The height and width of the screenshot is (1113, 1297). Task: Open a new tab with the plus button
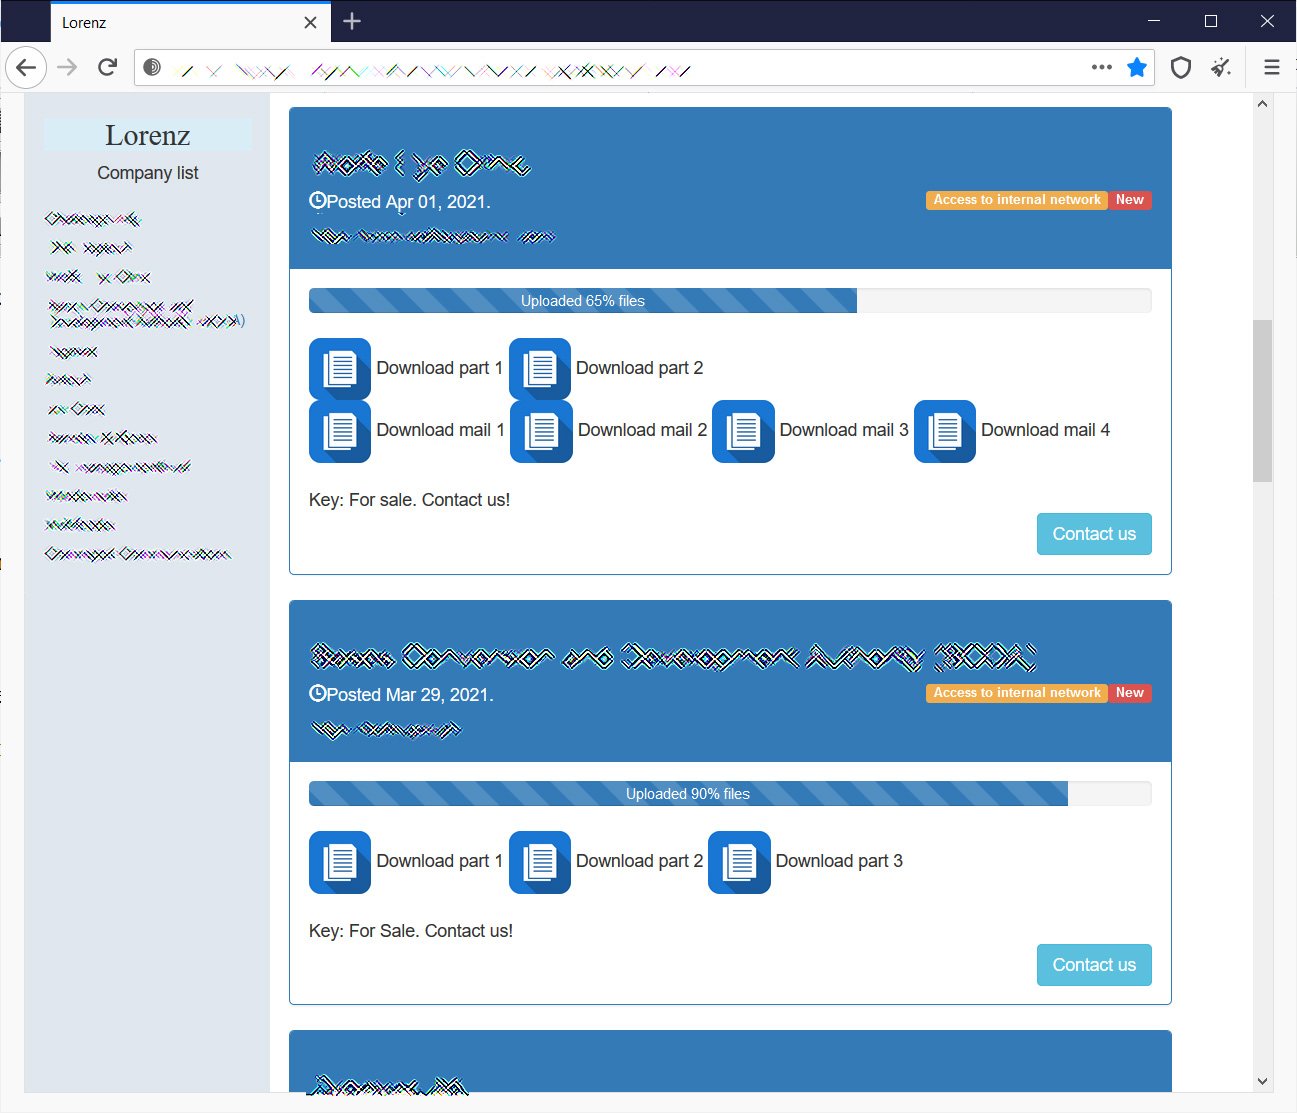click(x=352, y=21)
